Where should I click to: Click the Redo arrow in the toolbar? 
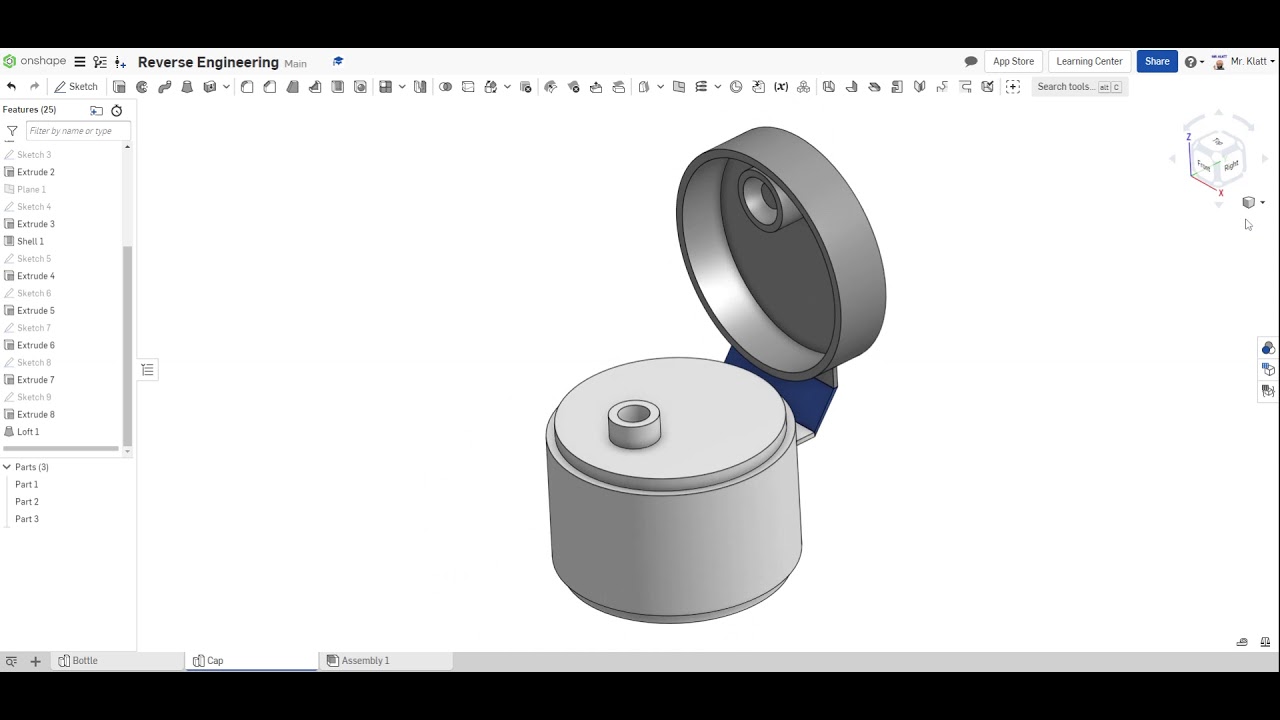pos(35,87)
